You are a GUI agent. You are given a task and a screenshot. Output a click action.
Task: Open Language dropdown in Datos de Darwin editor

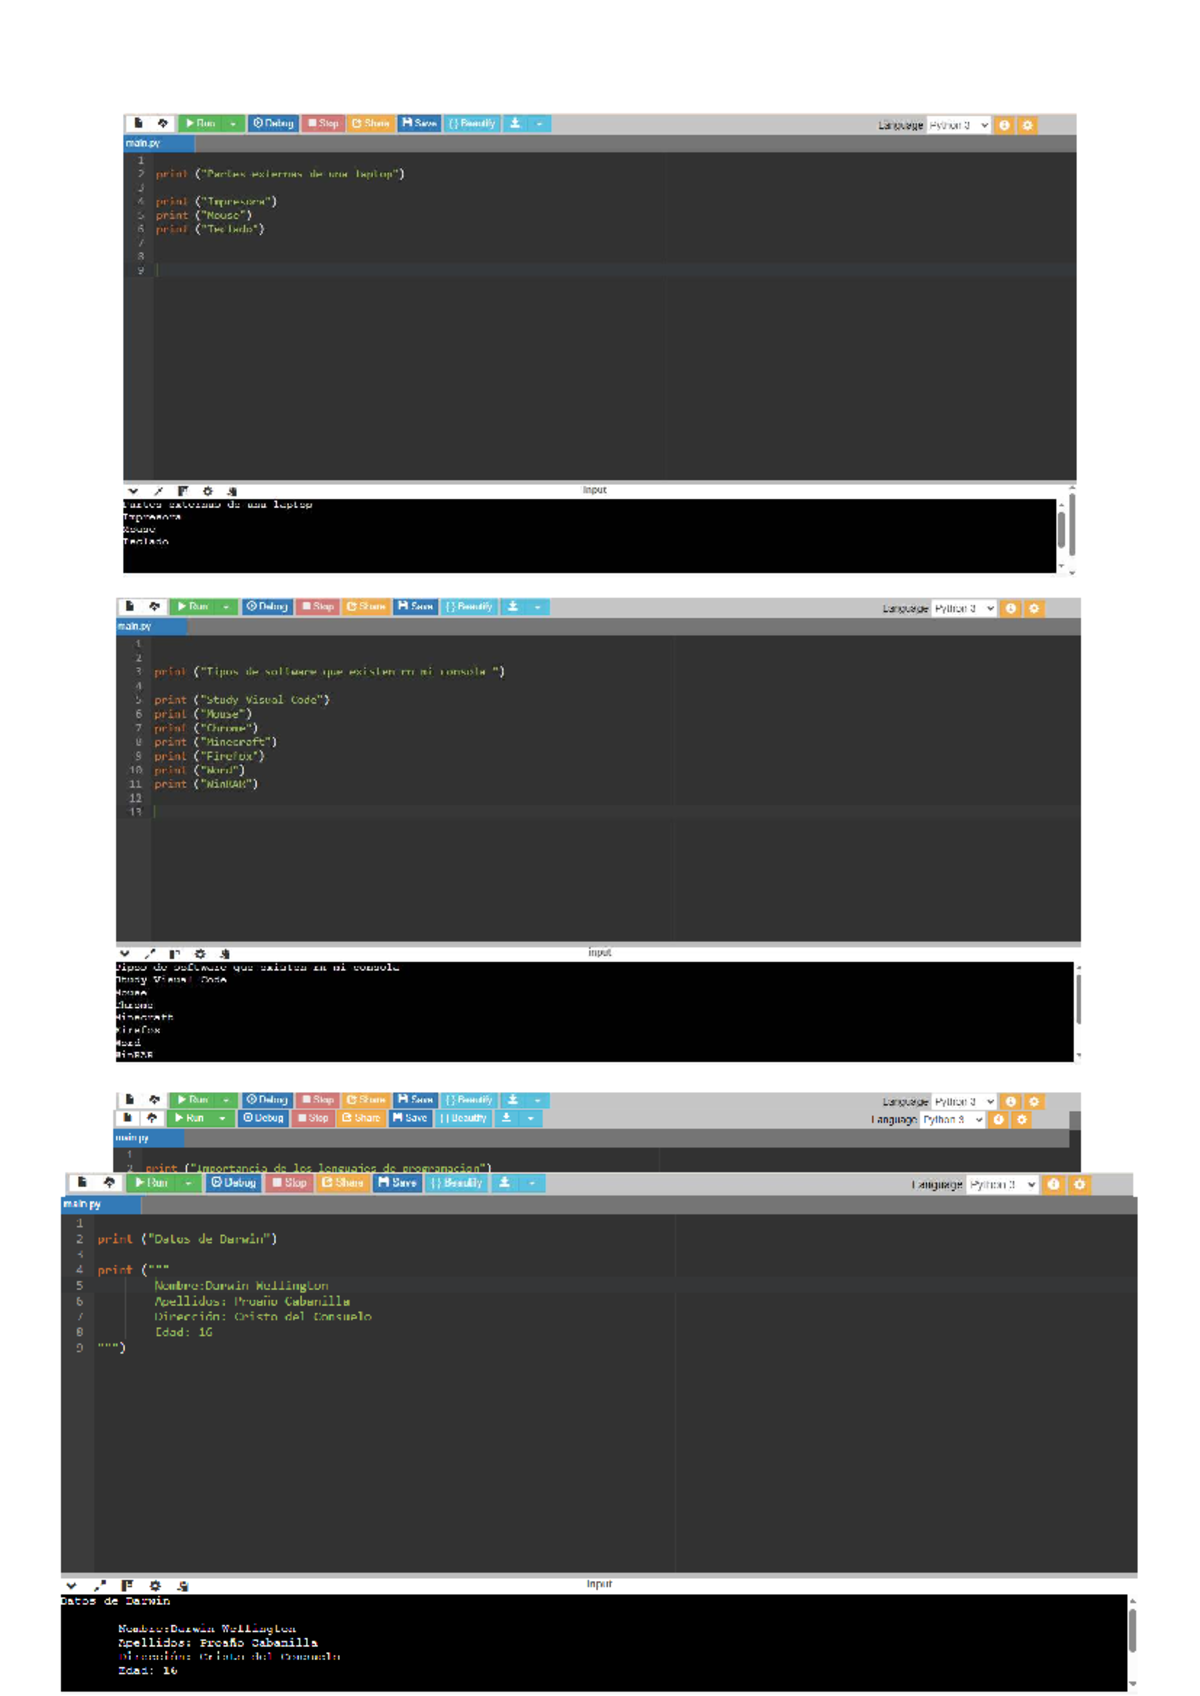point(1003,1184)
